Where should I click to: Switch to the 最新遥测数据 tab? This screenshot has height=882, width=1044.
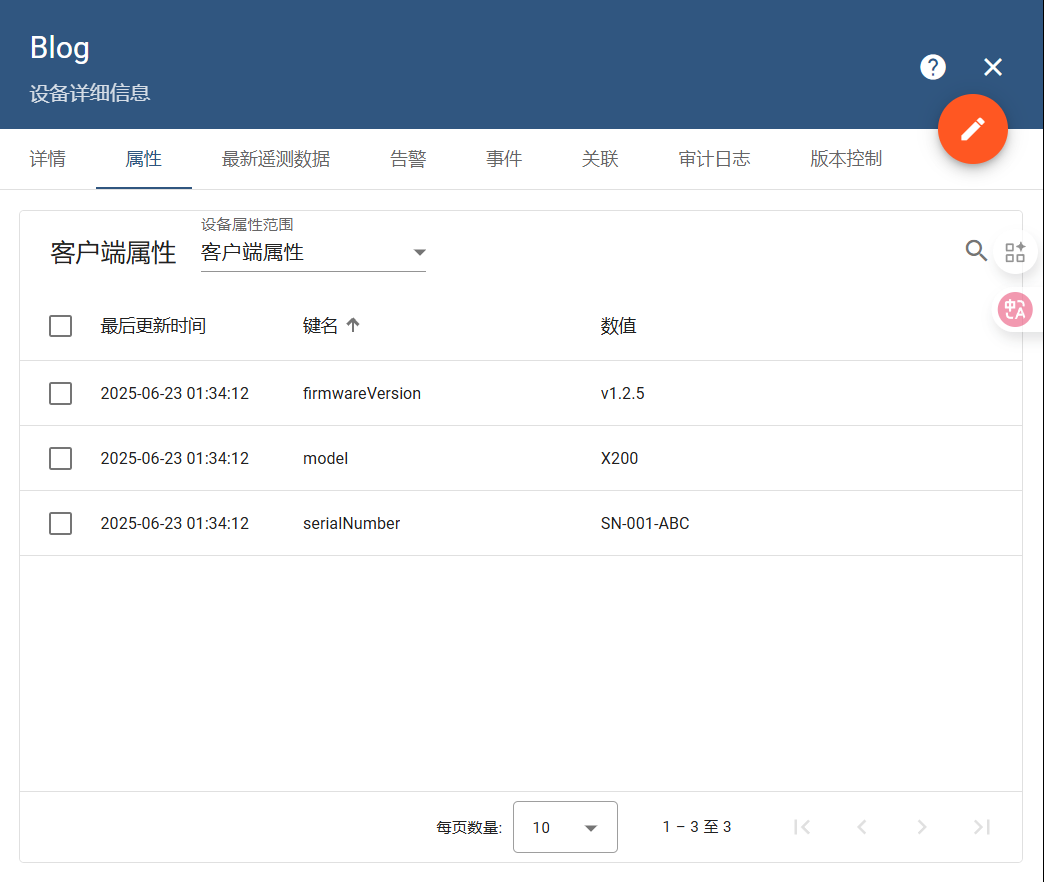pos(275,159)
